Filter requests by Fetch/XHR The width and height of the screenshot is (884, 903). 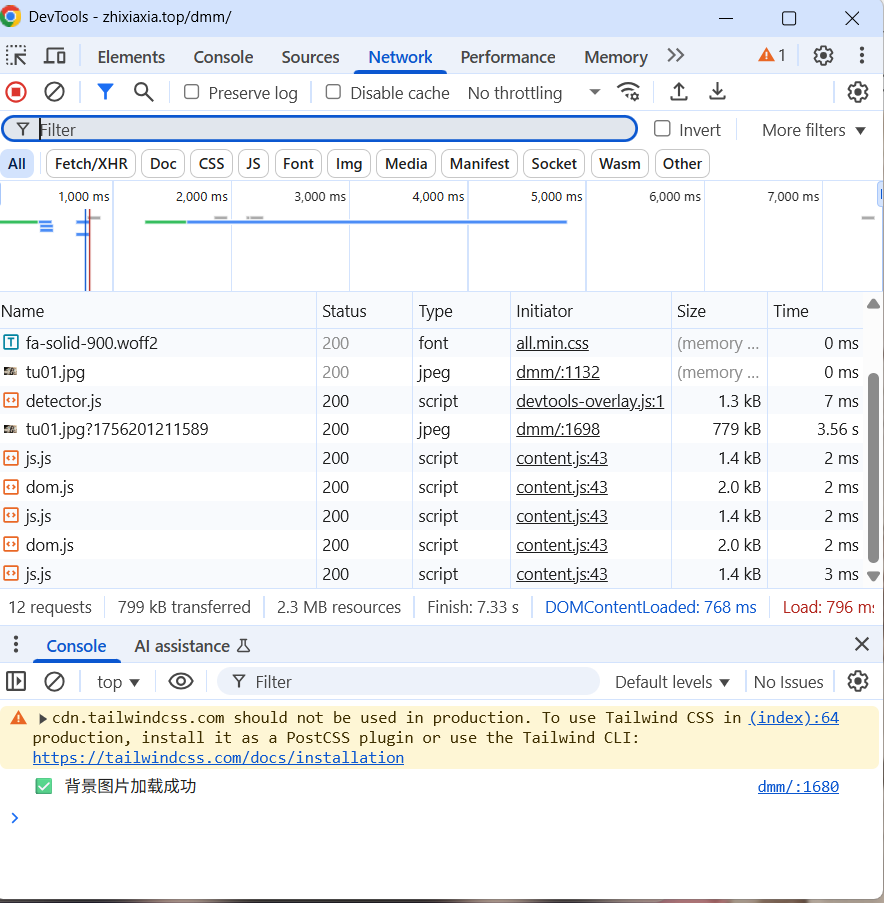click(91, 164)
